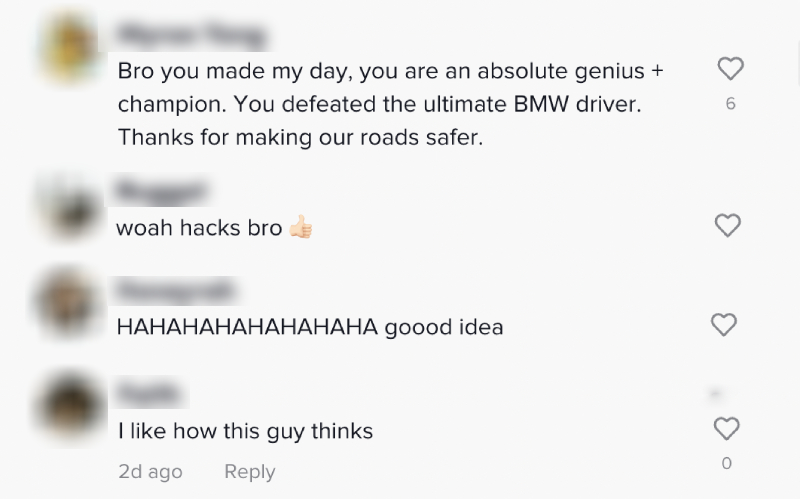Select 'I like how this guy thinks' text

[245, 431]
